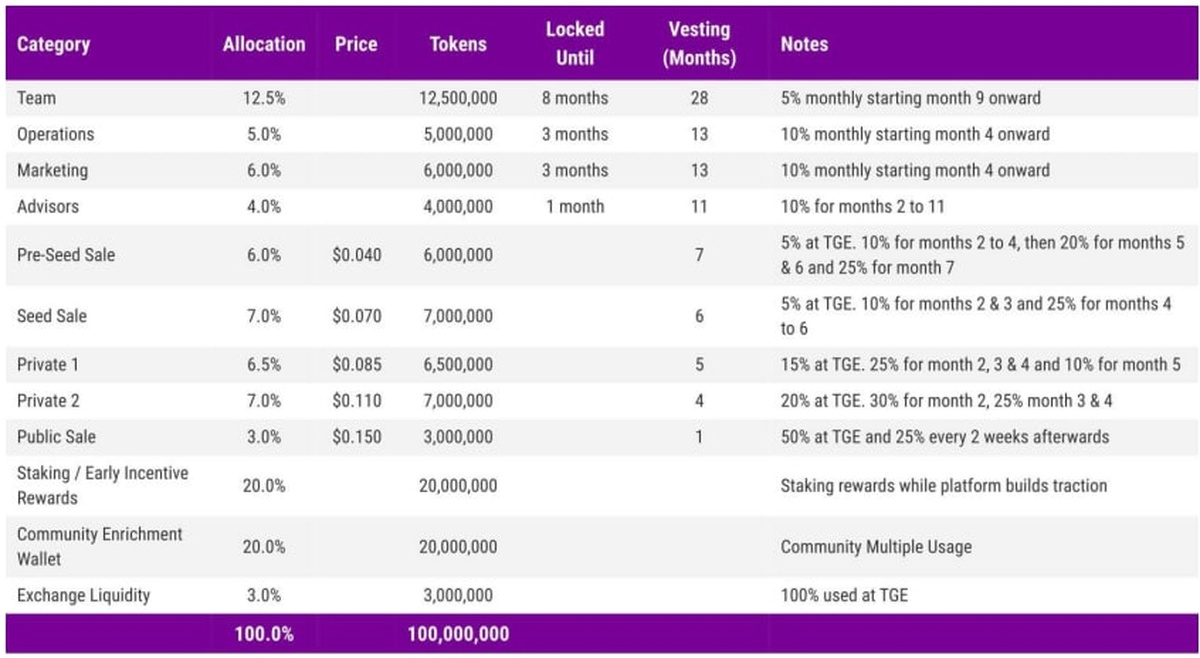
Task: Select Community Enrichment Wallet cell
Action: (x=99, y=546)
